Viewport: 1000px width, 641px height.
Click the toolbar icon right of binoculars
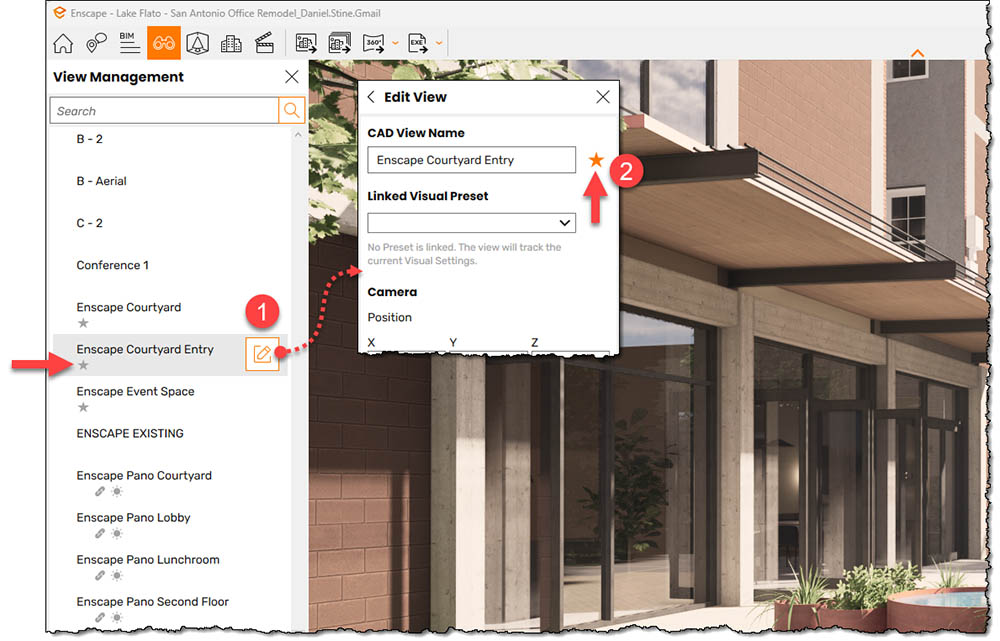(x=198, y=43)
